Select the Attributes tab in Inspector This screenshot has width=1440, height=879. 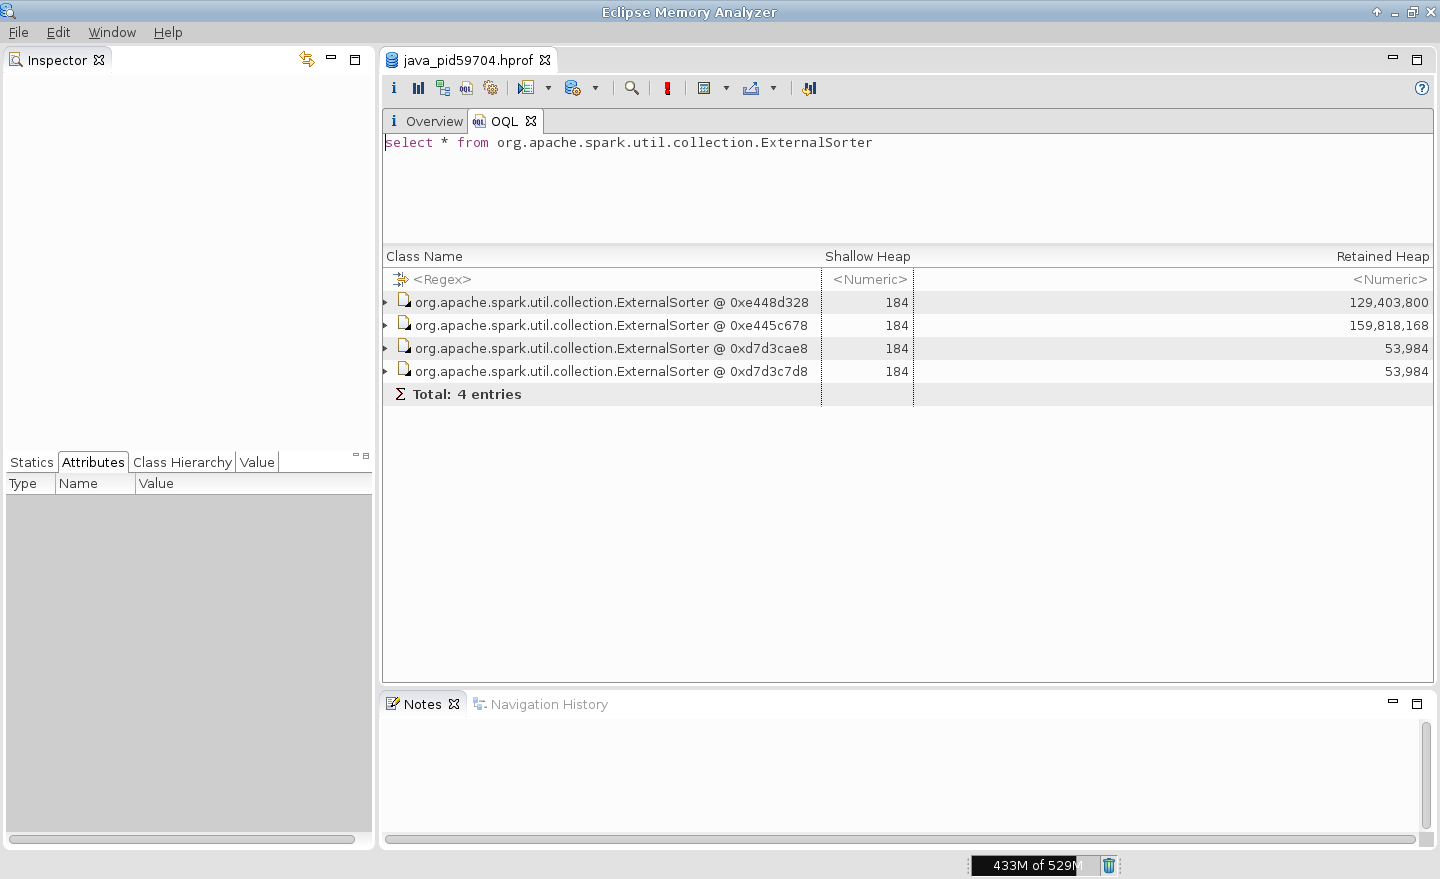(x=93, y=462)
